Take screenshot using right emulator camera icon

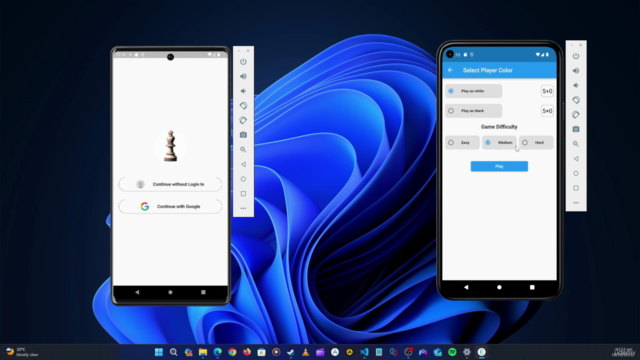pyautogui.click(x=576, y=129)
